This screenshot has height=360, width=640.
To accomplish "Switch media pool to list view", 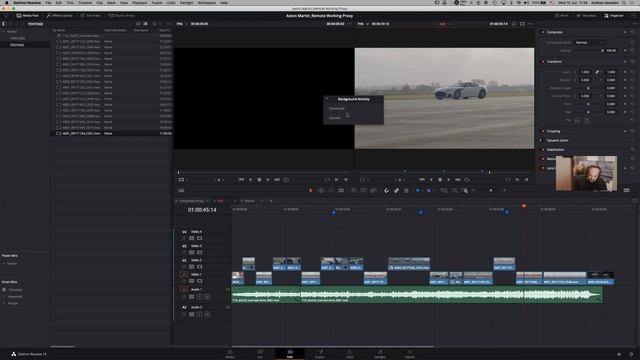I will click(x=145, y=24).
